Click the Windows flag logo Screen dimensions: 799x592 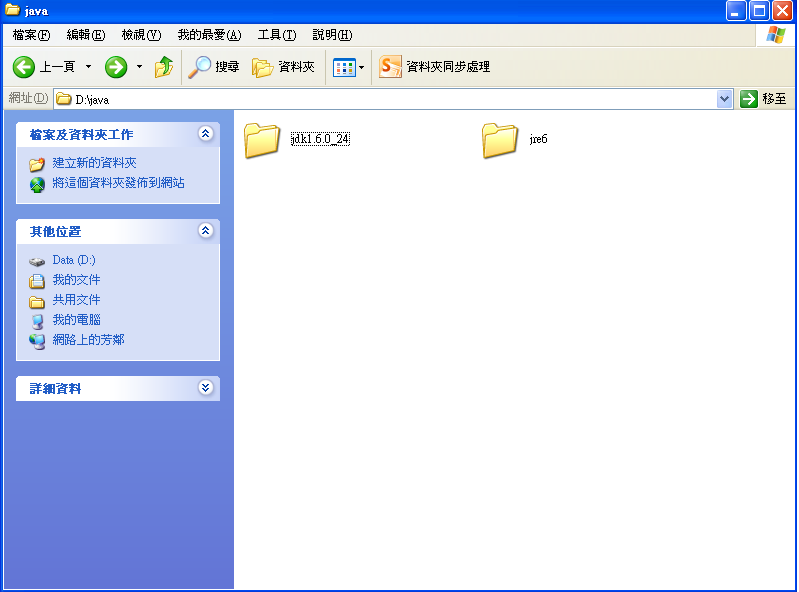click(776, 35)
